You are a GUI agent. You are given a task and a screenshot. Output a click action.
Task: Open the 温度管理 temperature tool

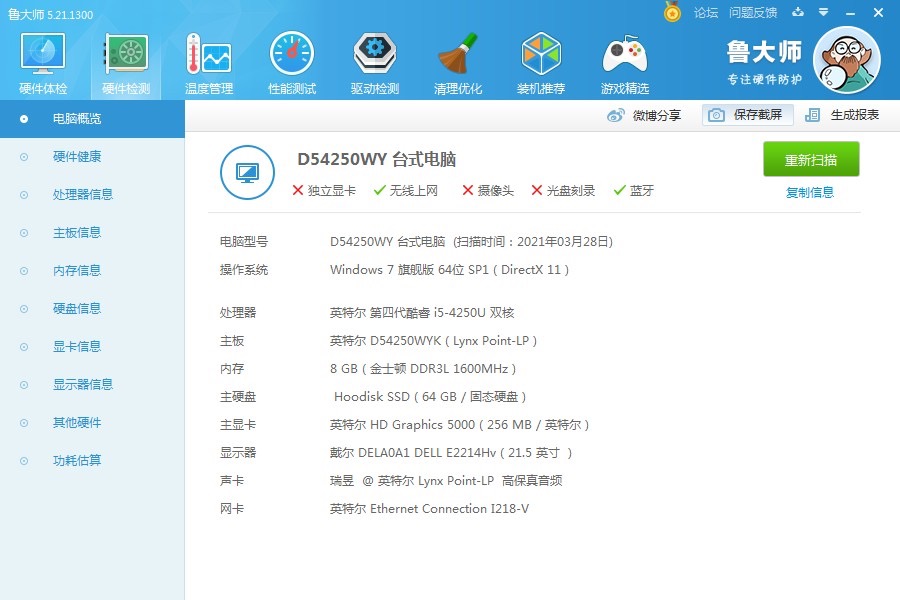[x=207, y=60]
